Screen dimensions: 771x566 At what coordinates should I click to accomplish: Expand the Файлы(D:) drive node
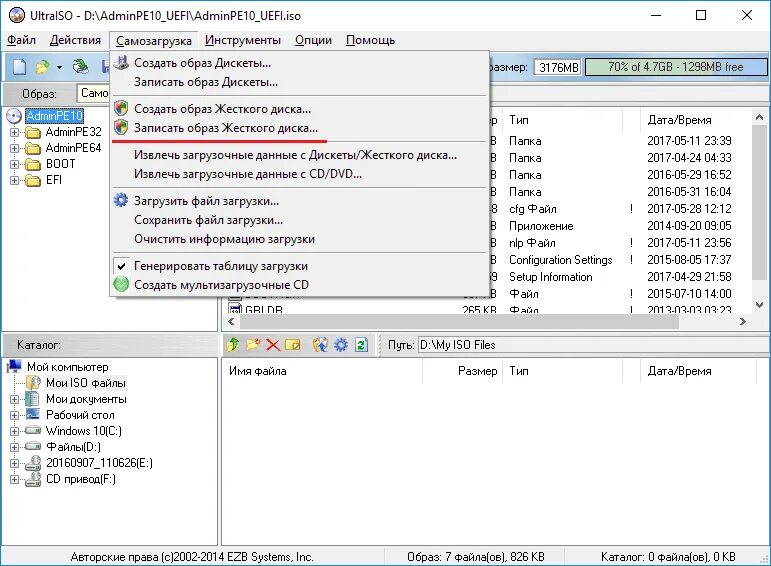click(x=14, y=447)
